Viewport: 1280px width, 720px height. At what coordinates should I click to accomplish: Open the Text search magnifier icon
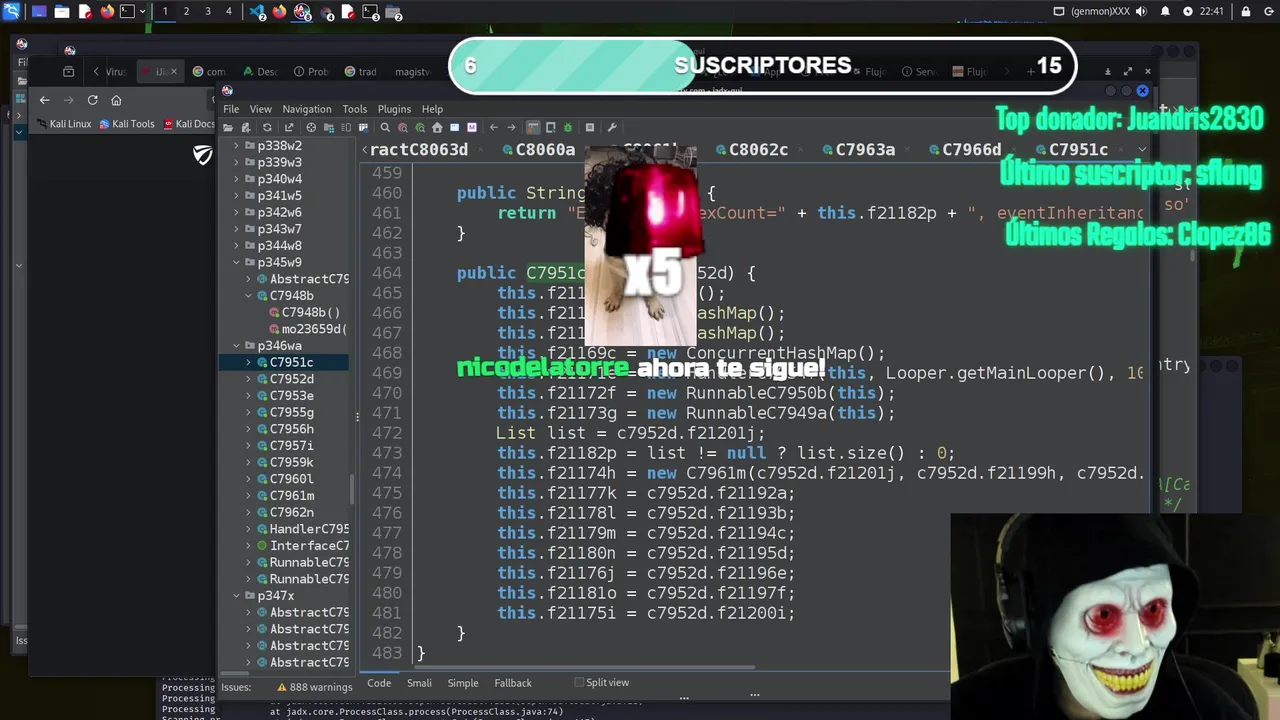(x=385, y=127)
